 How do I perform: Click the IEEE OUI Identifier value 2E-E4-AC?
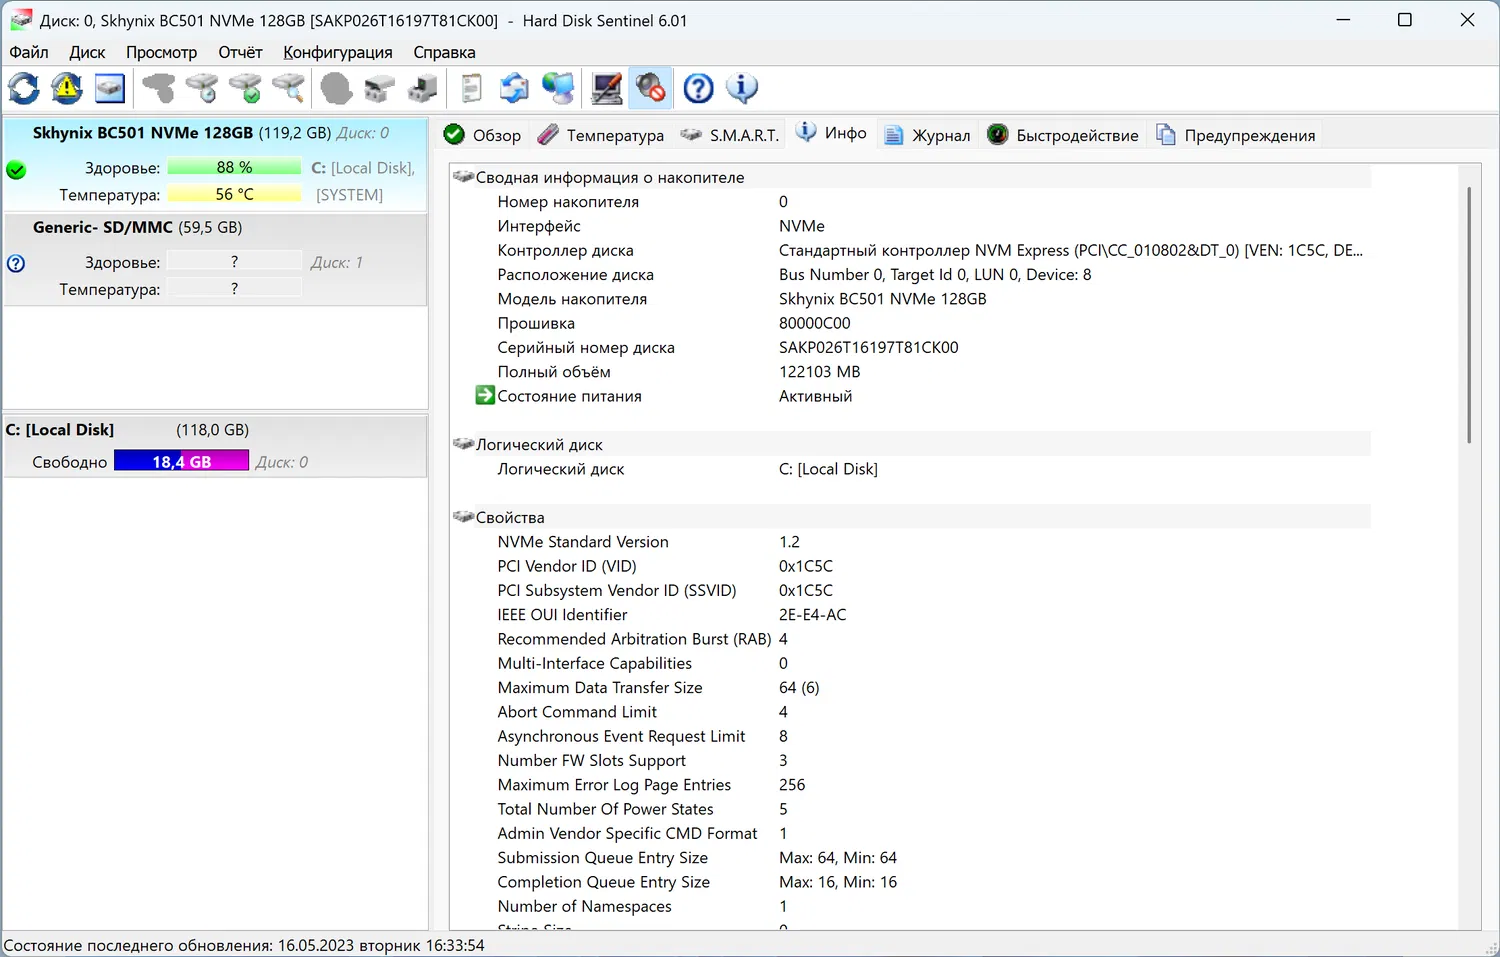coord(812,615)
